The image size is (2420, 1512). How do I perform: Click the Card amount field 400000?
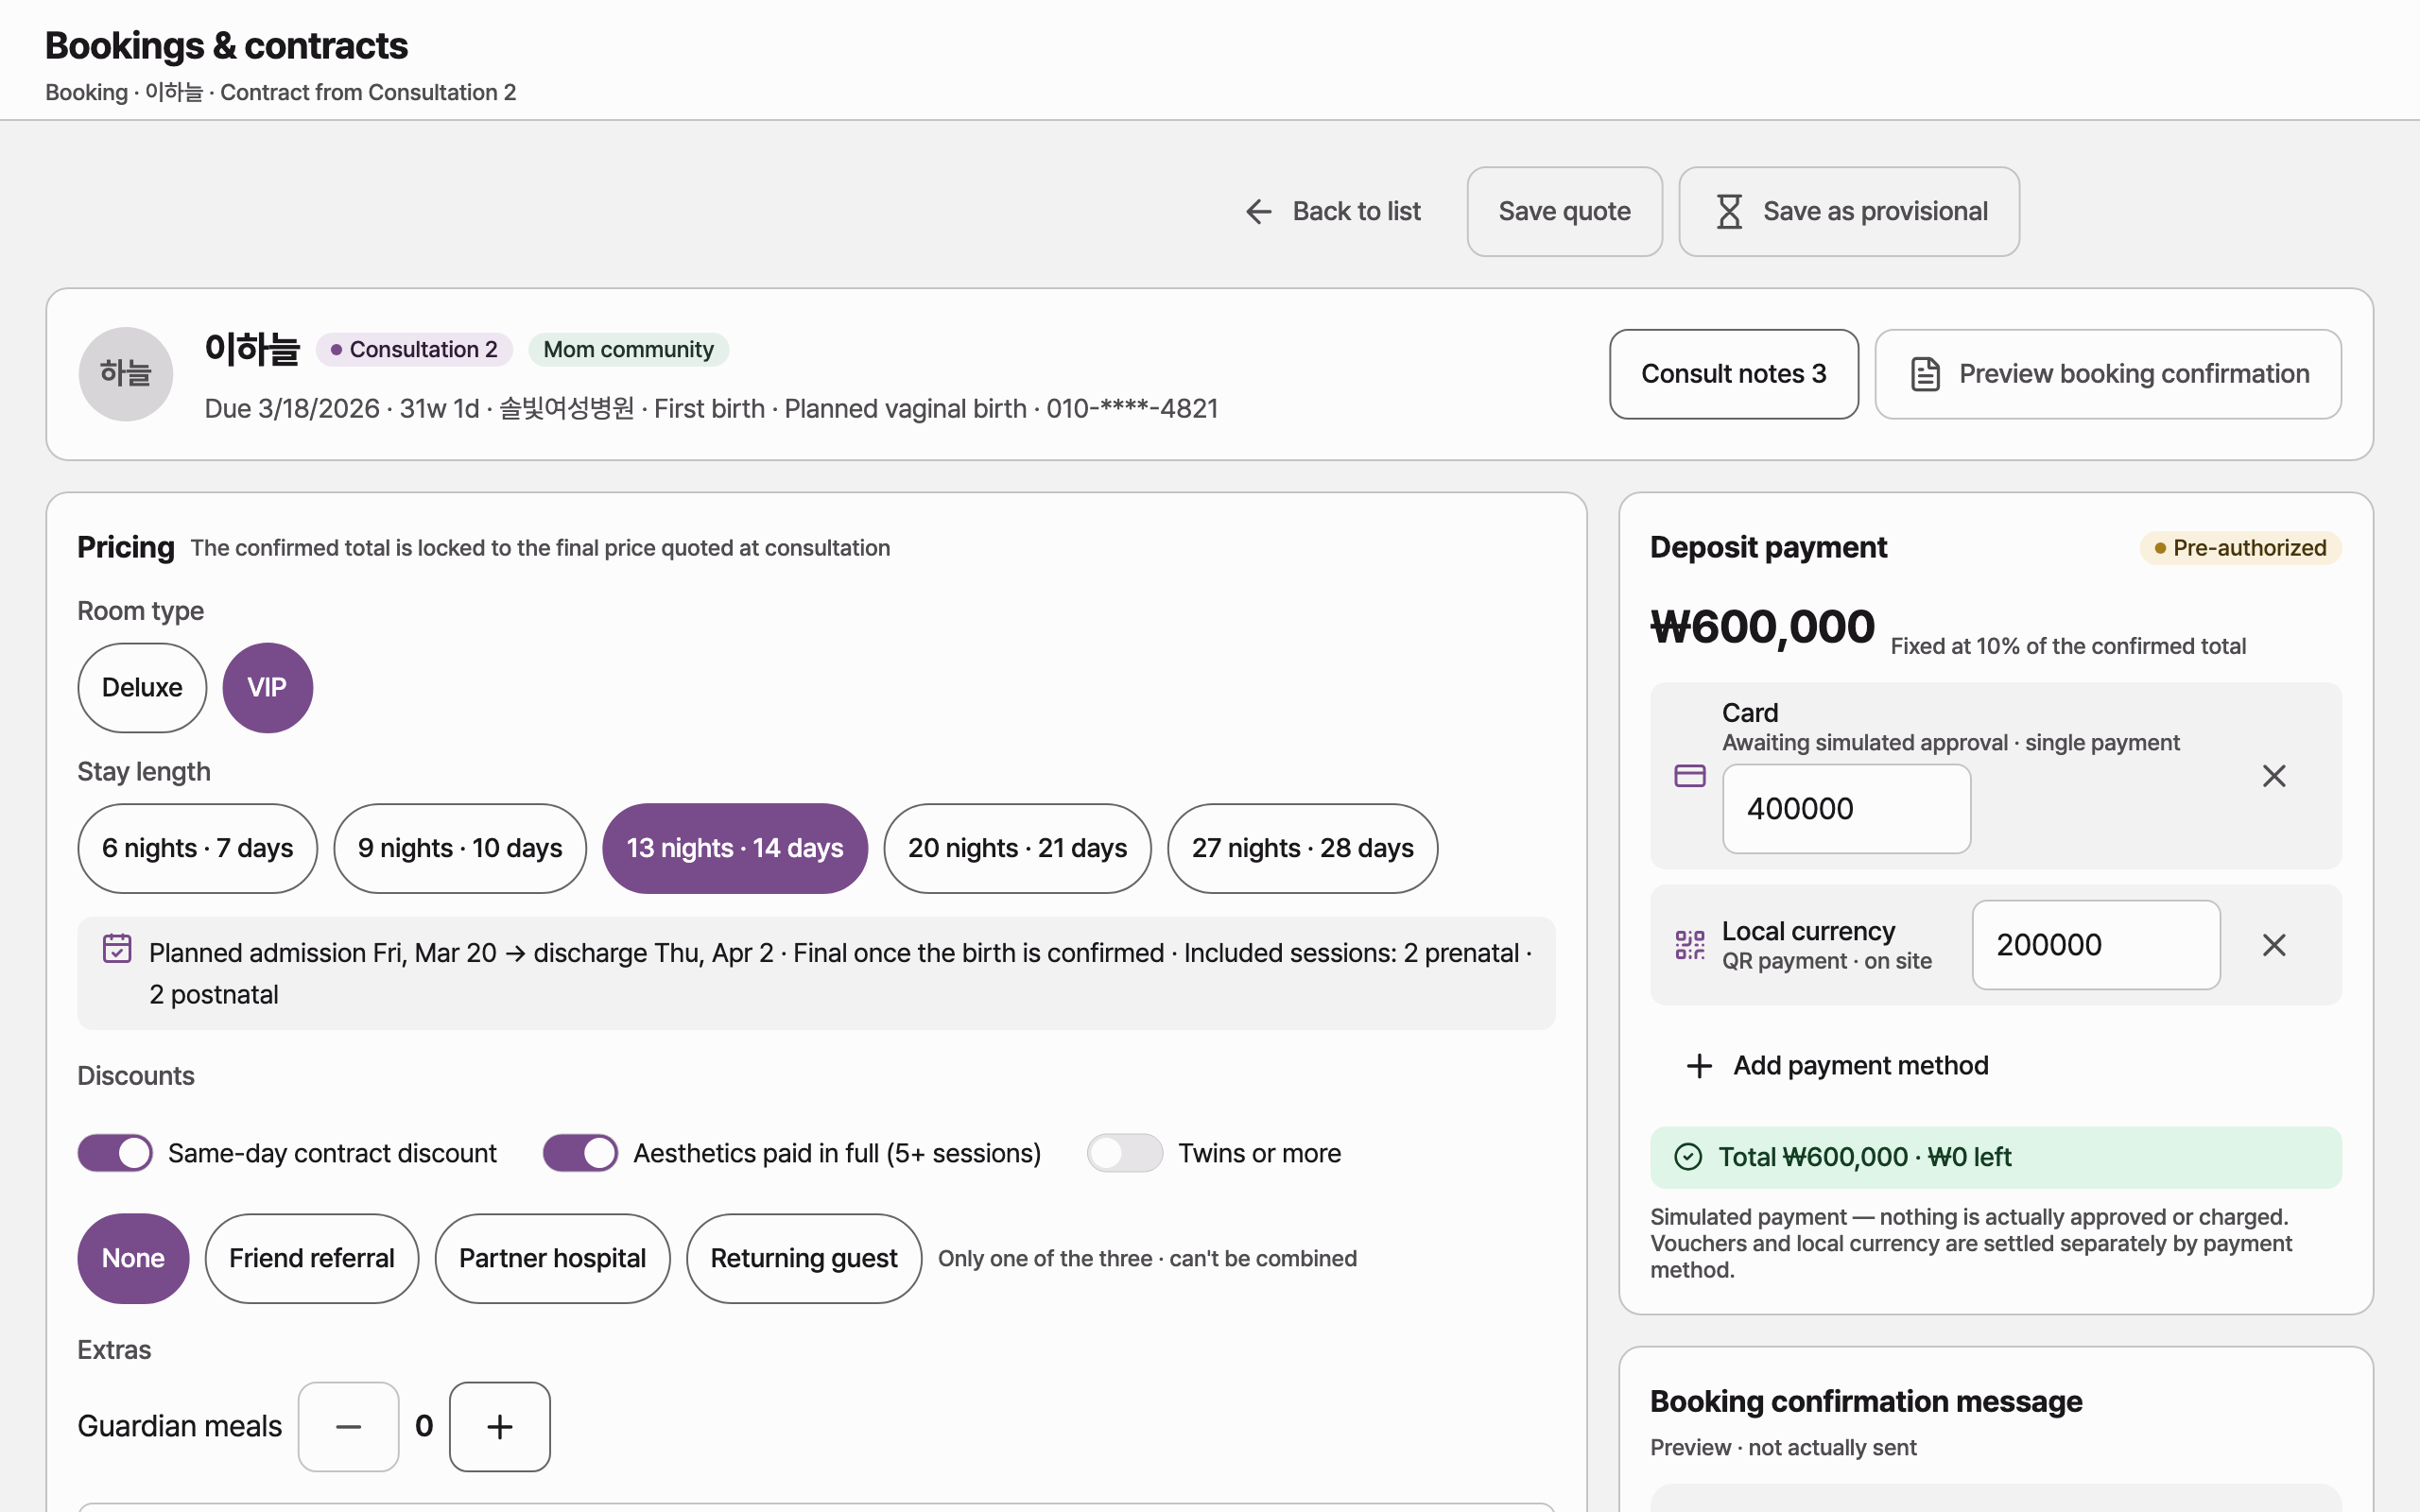pos(1846,809)
